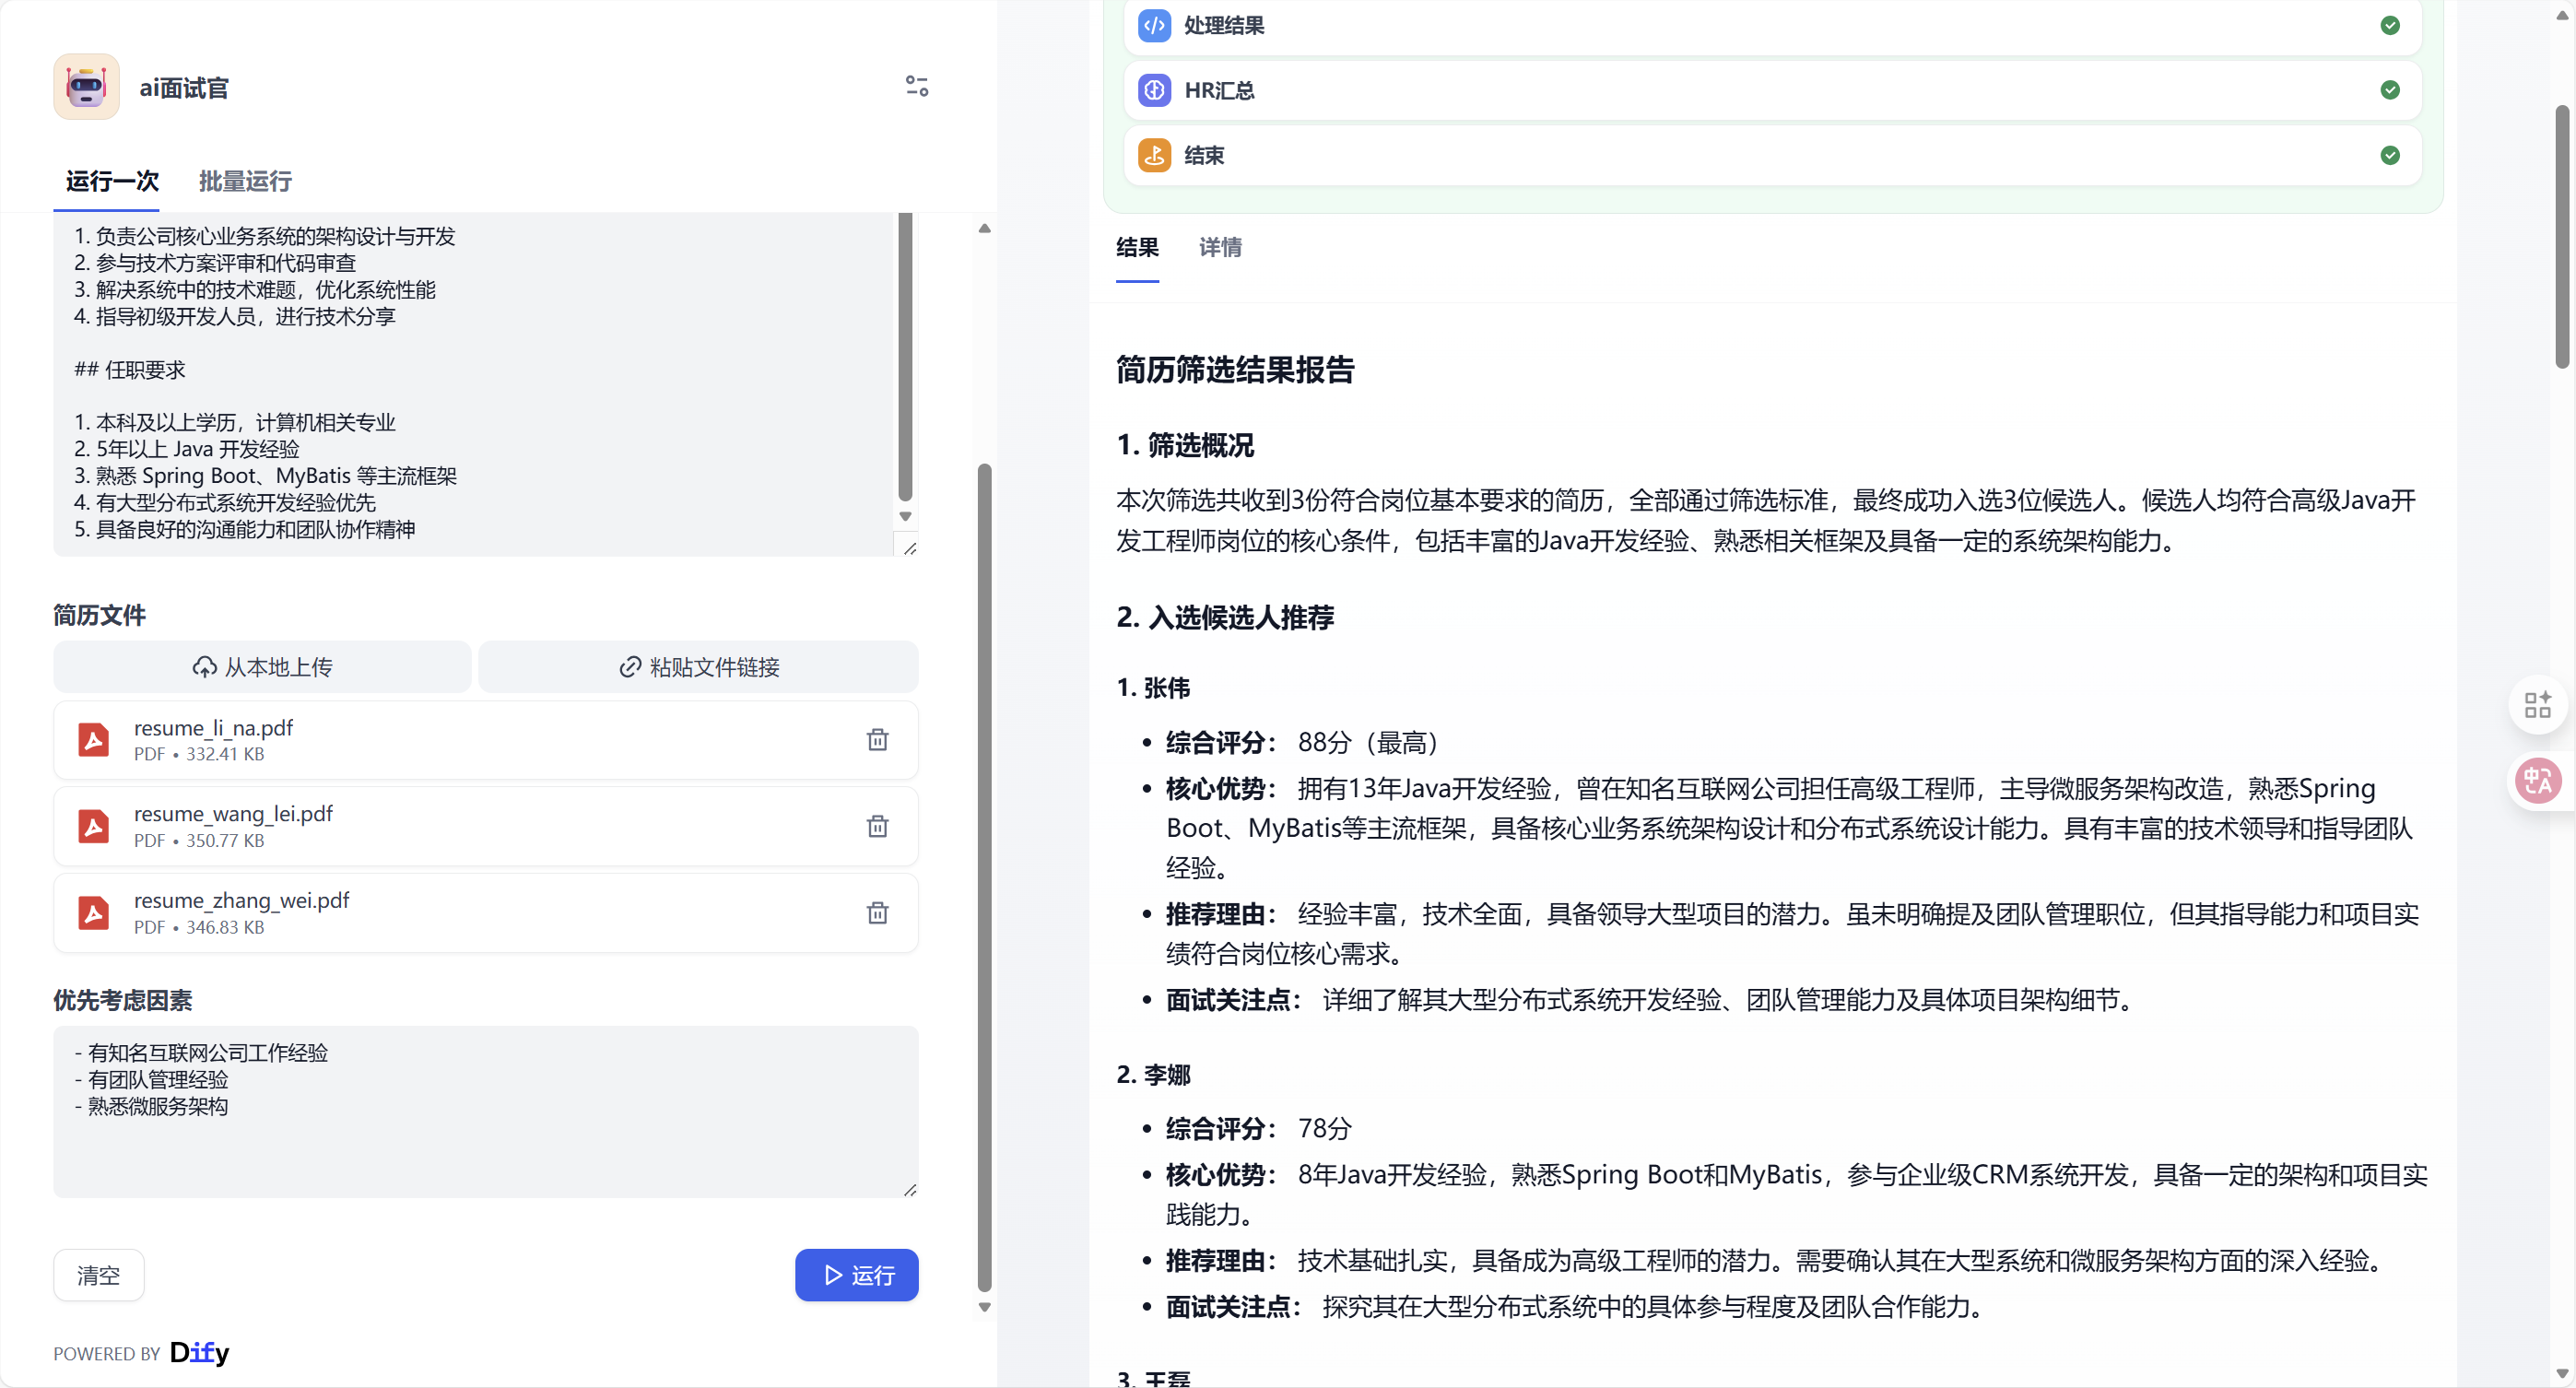Expand the 处理结果 workflow node details

(1700, 26)
